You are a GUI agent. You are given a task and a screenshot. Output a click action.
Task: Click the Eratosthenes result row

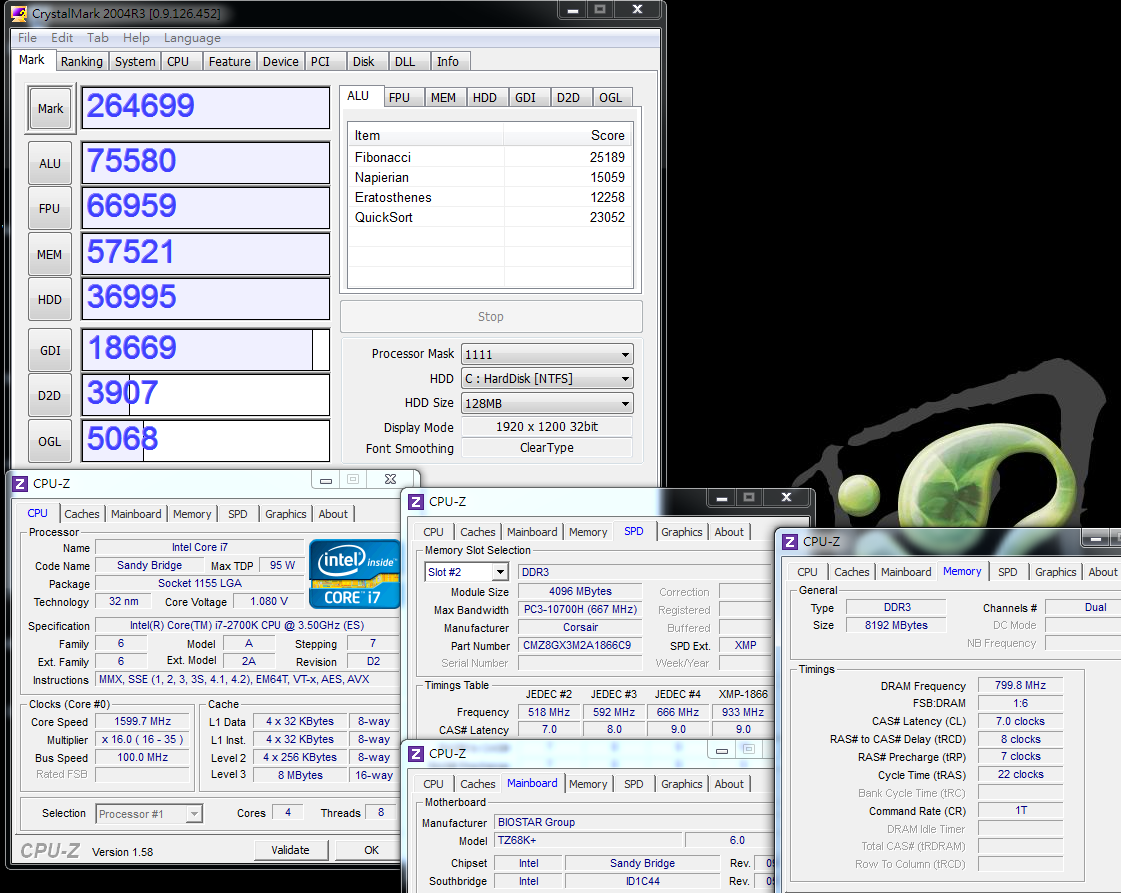(x=490, y=197)
